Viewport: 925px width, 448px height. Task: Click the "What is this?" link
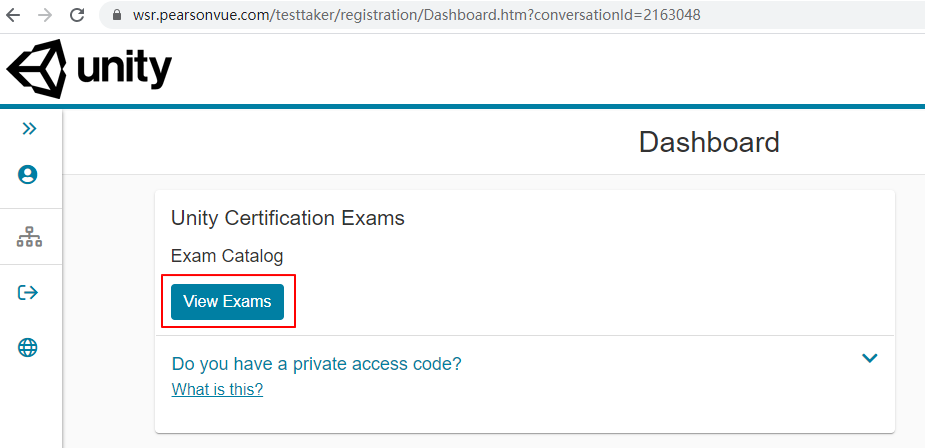tap(217, 389)
